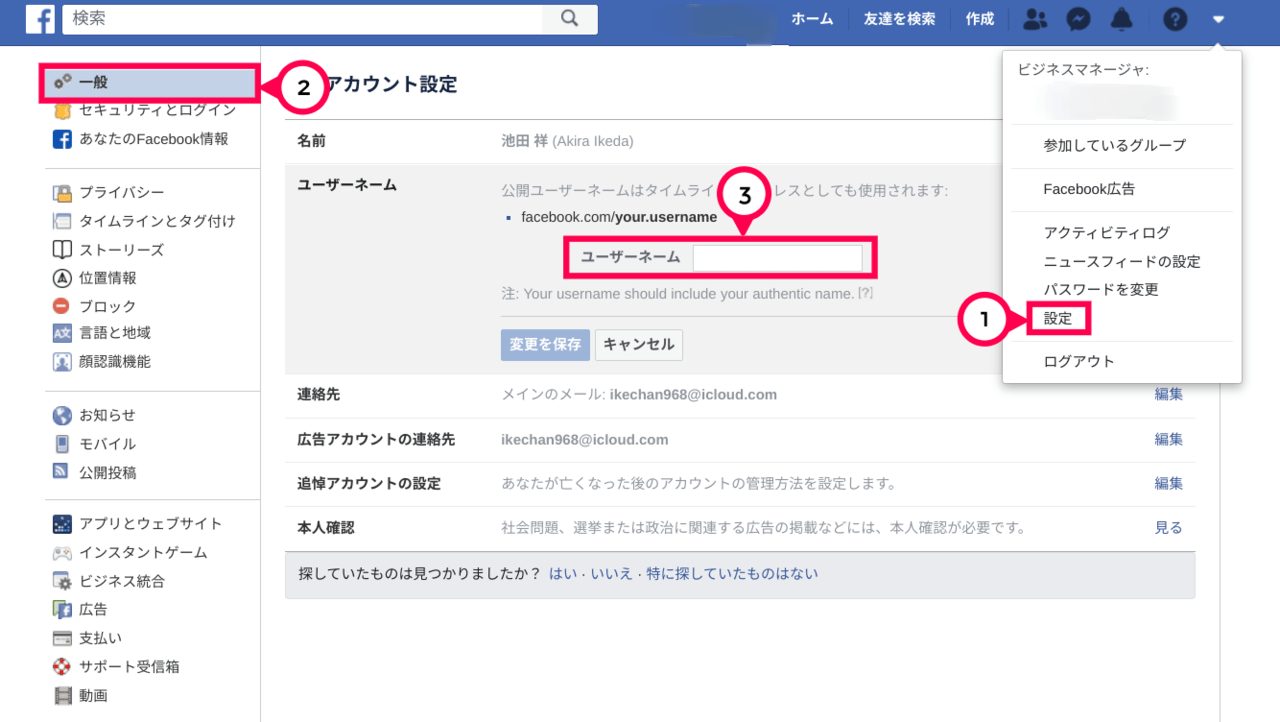This screenshot has height=722, width=1280.
Task: Click the 動画 film icon
Action: pyautogui.click(x=62, y=696)
